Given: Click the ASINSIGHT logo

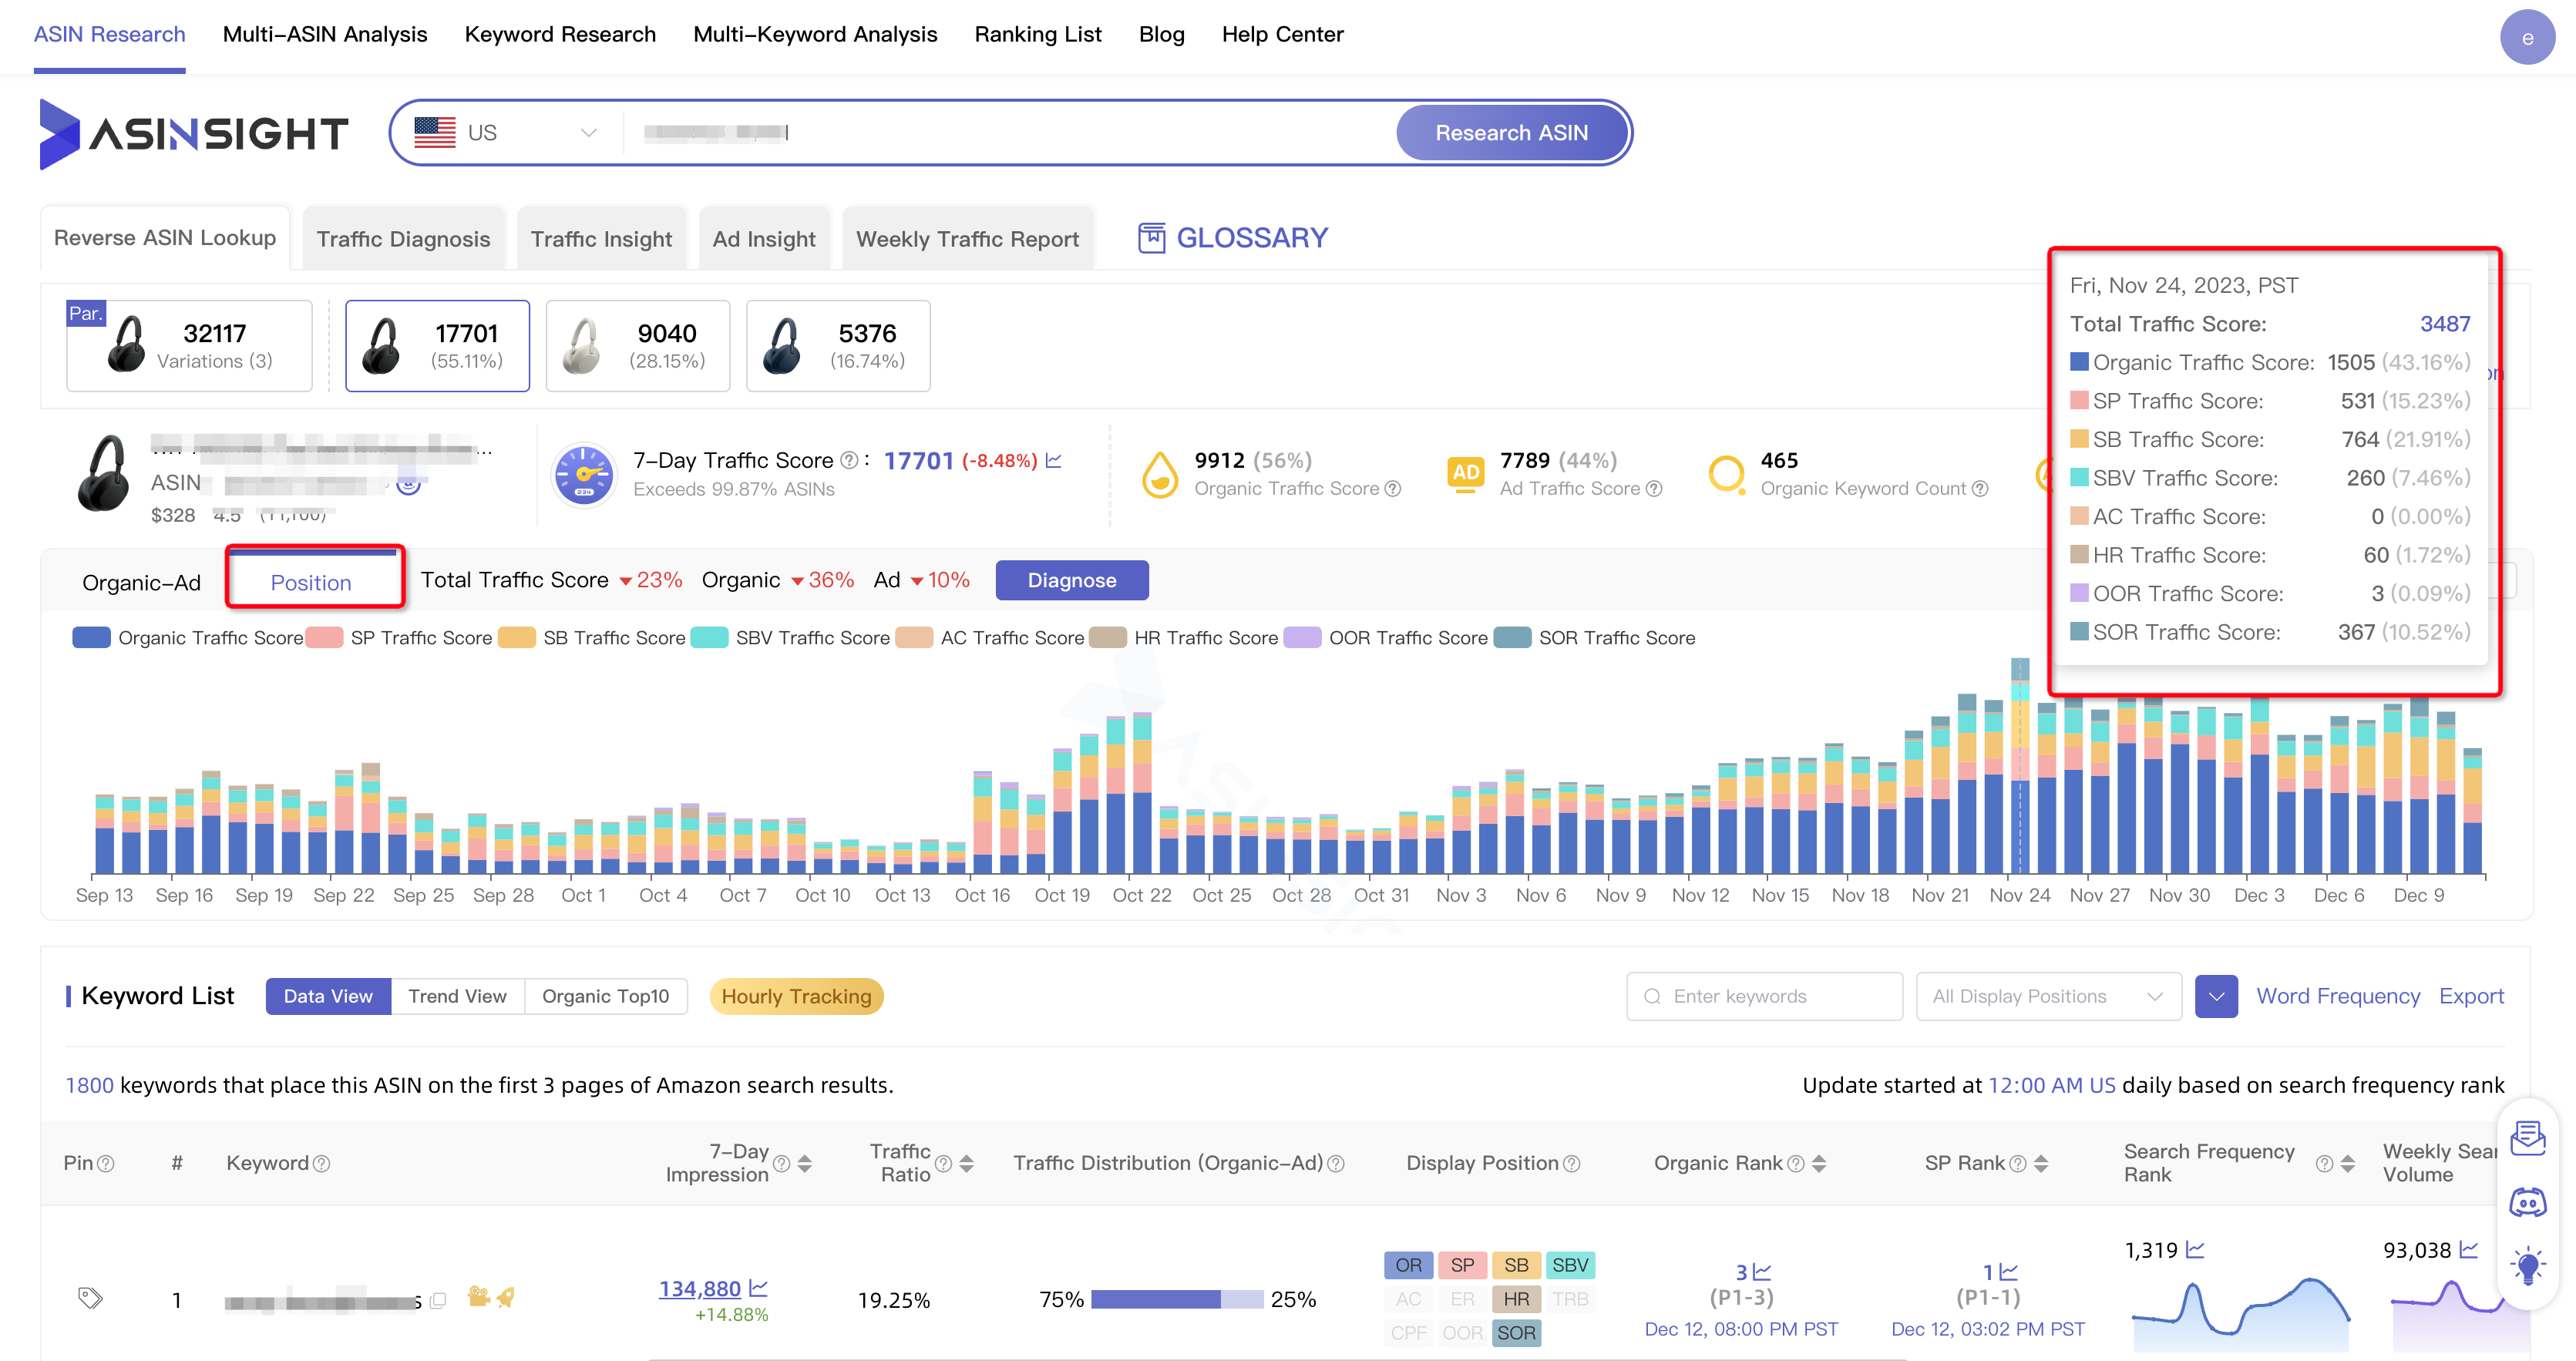Looking at the screenshot, I should click(x=194, y=133).
